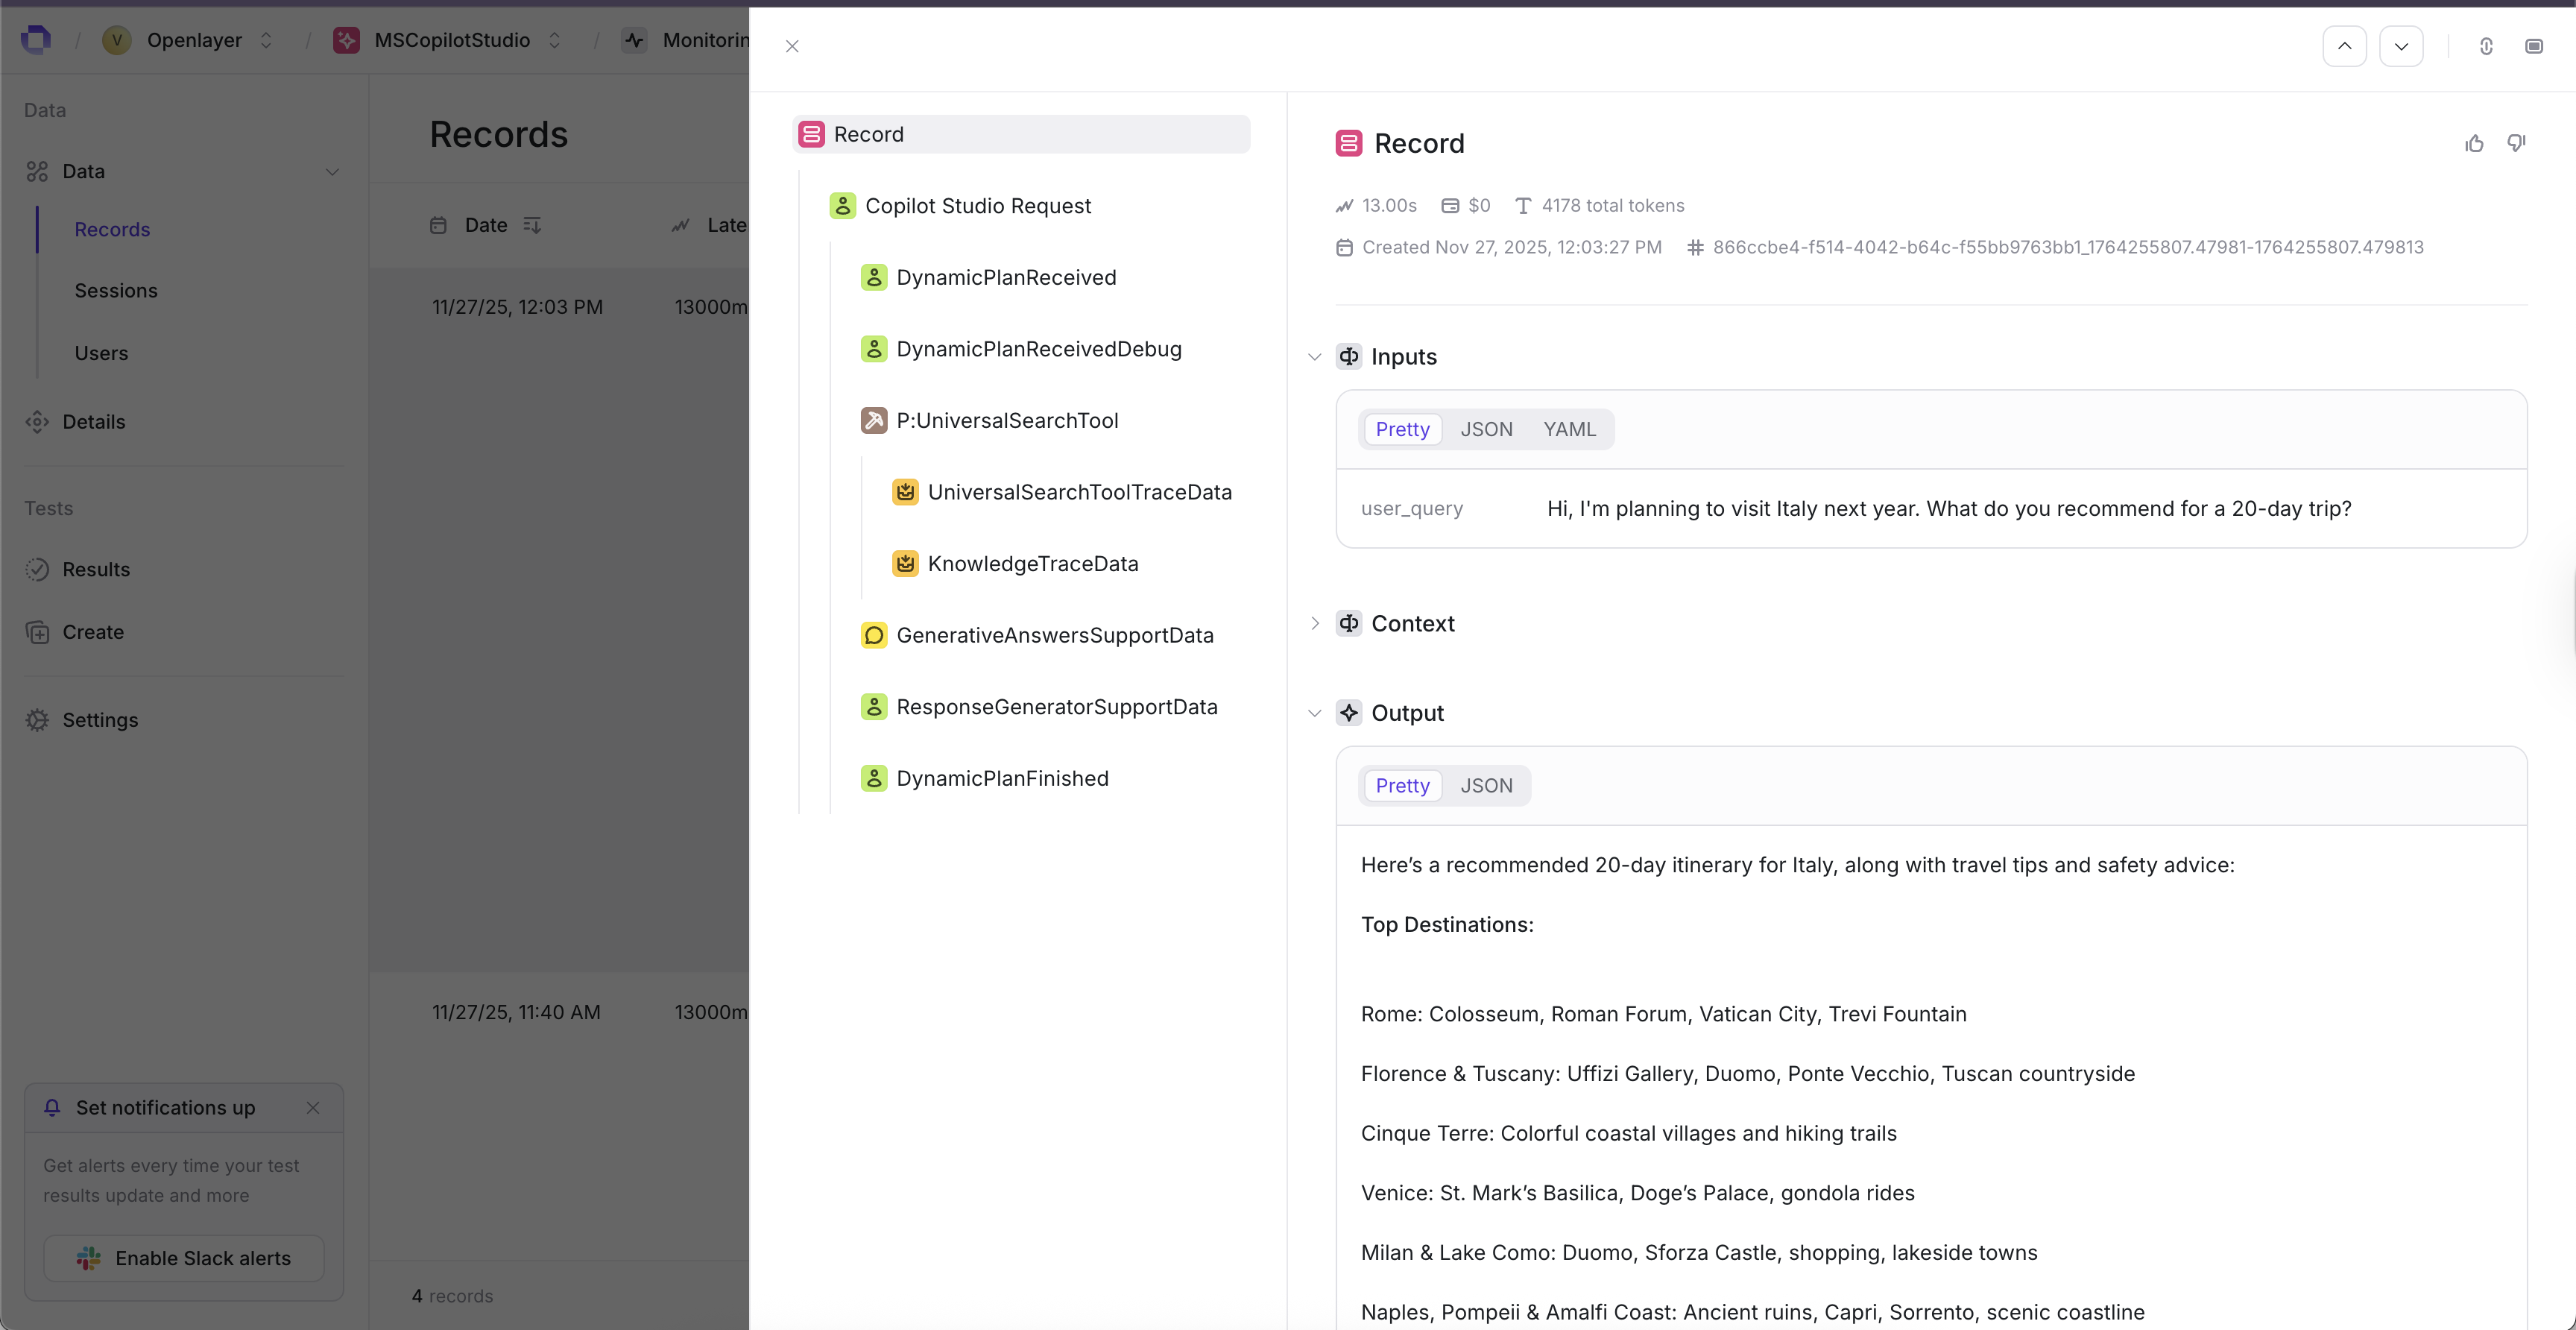This screenshot has height=1330, width=2576.
Task: Open Settings from the sidebar
Action: point(100,719)
